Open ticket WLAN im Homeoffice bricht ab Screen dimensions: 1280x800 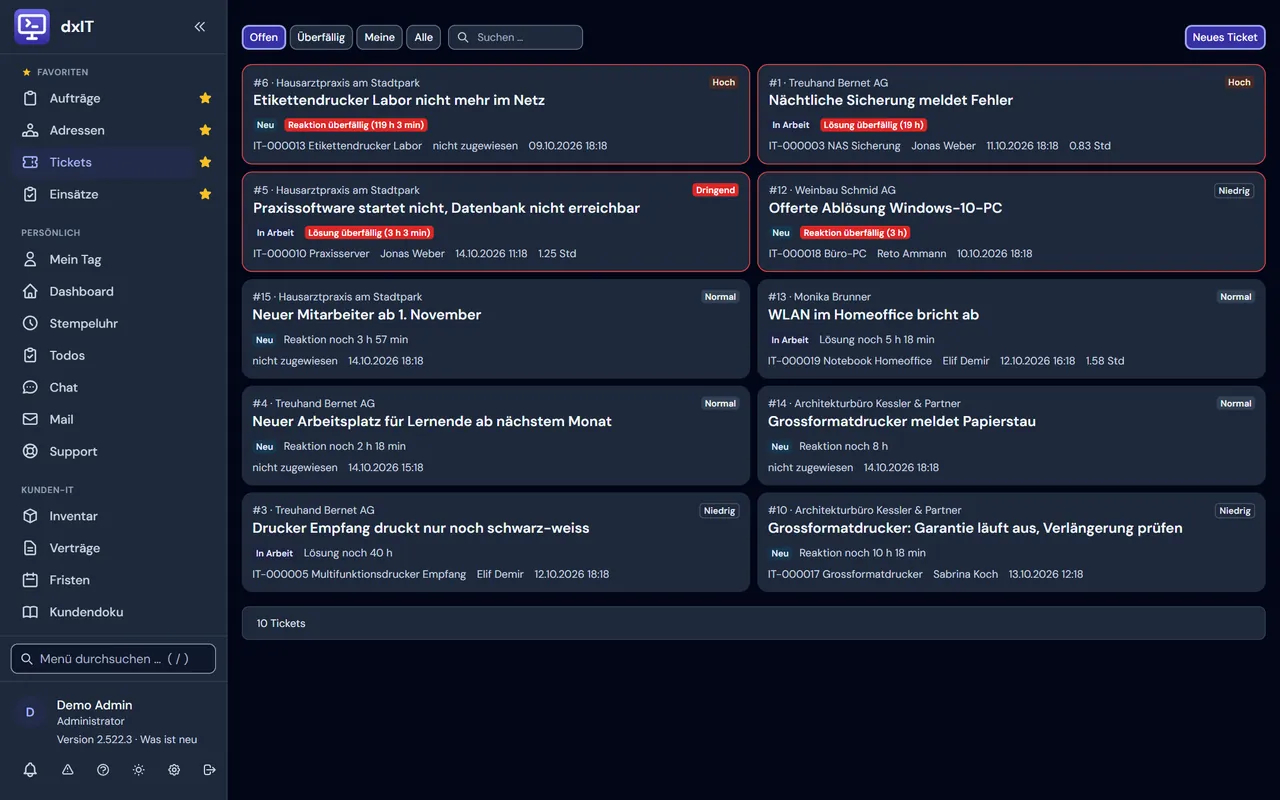coord(1011,329)
